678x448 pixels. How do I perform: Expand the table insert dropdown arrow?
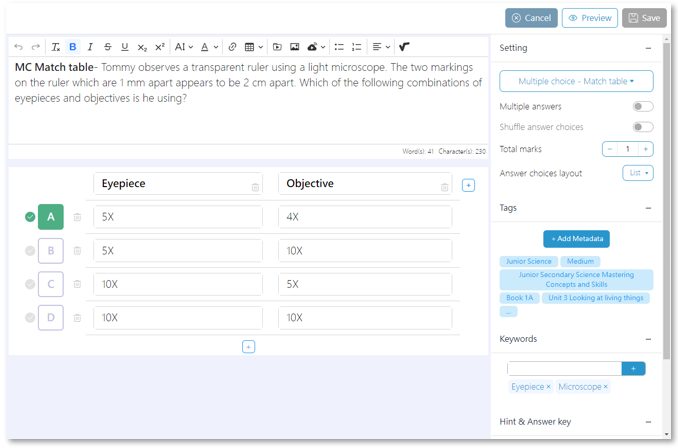pos(260,47)
